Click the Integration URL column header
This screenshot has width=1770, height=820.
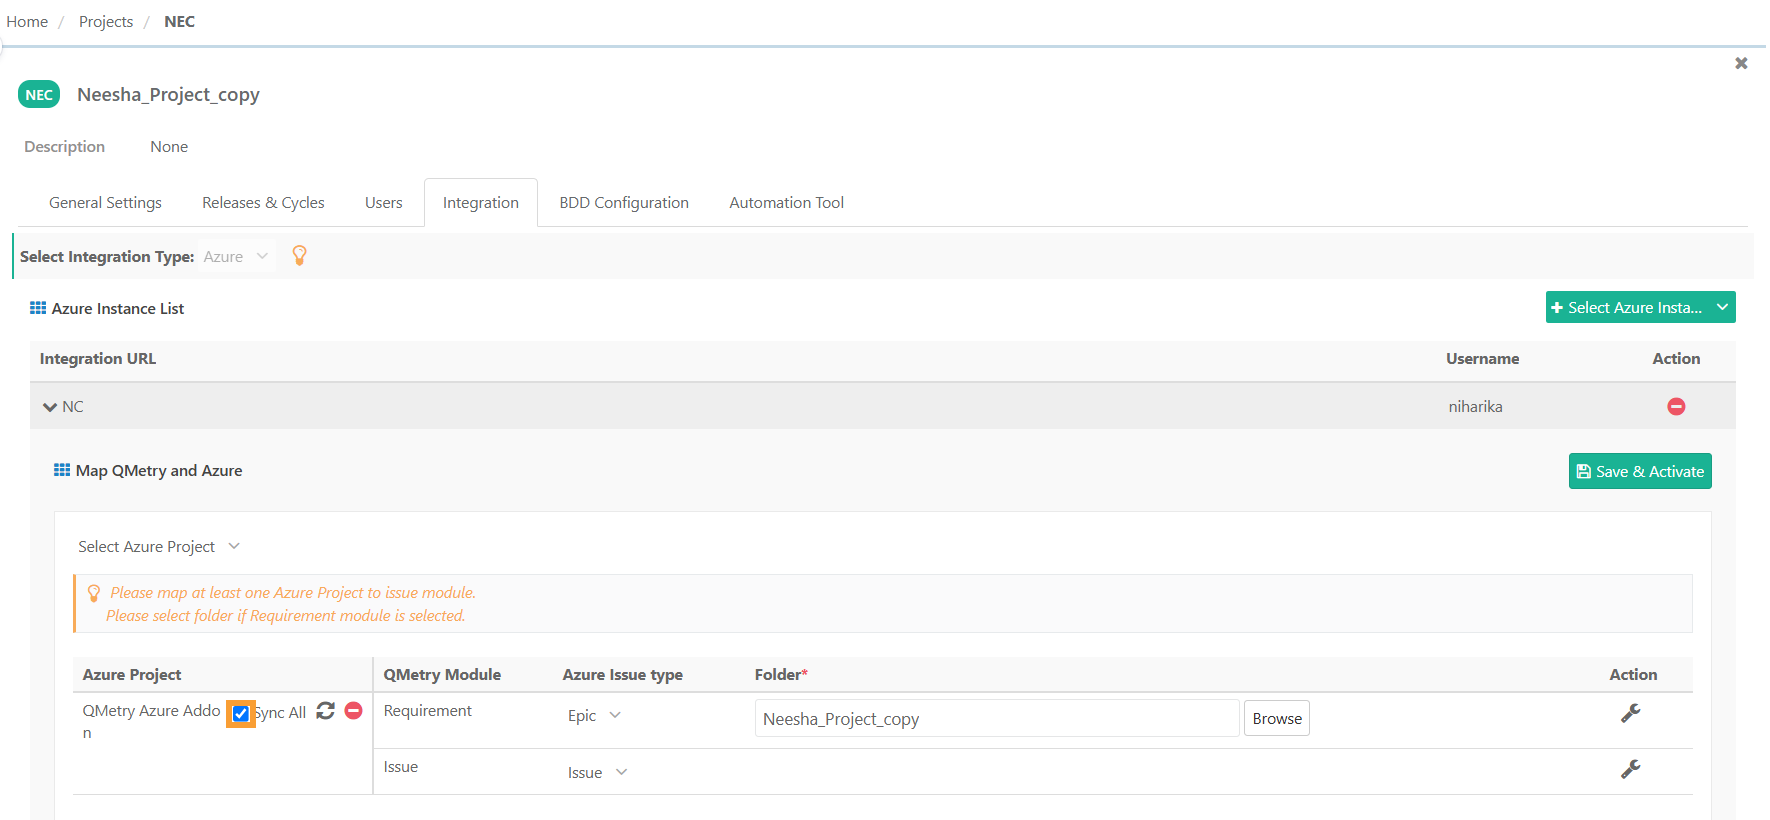[98, 359]
